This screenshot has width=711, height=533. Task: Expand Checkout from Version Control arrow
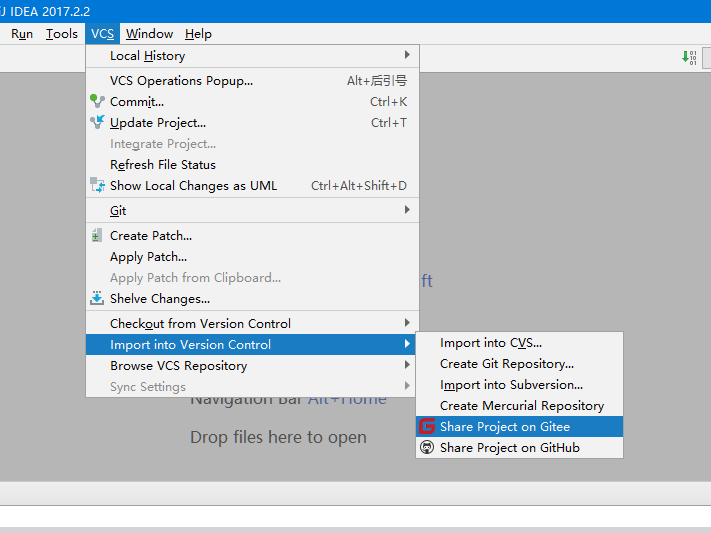click(x=407, y=323)
